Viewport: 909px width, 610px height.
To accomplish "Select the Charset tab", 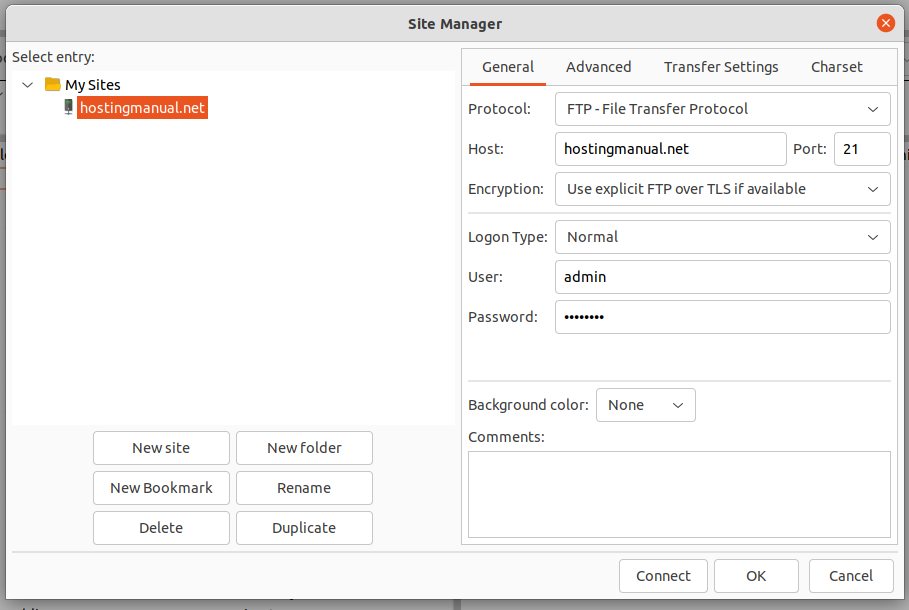I will click(836, 67).
